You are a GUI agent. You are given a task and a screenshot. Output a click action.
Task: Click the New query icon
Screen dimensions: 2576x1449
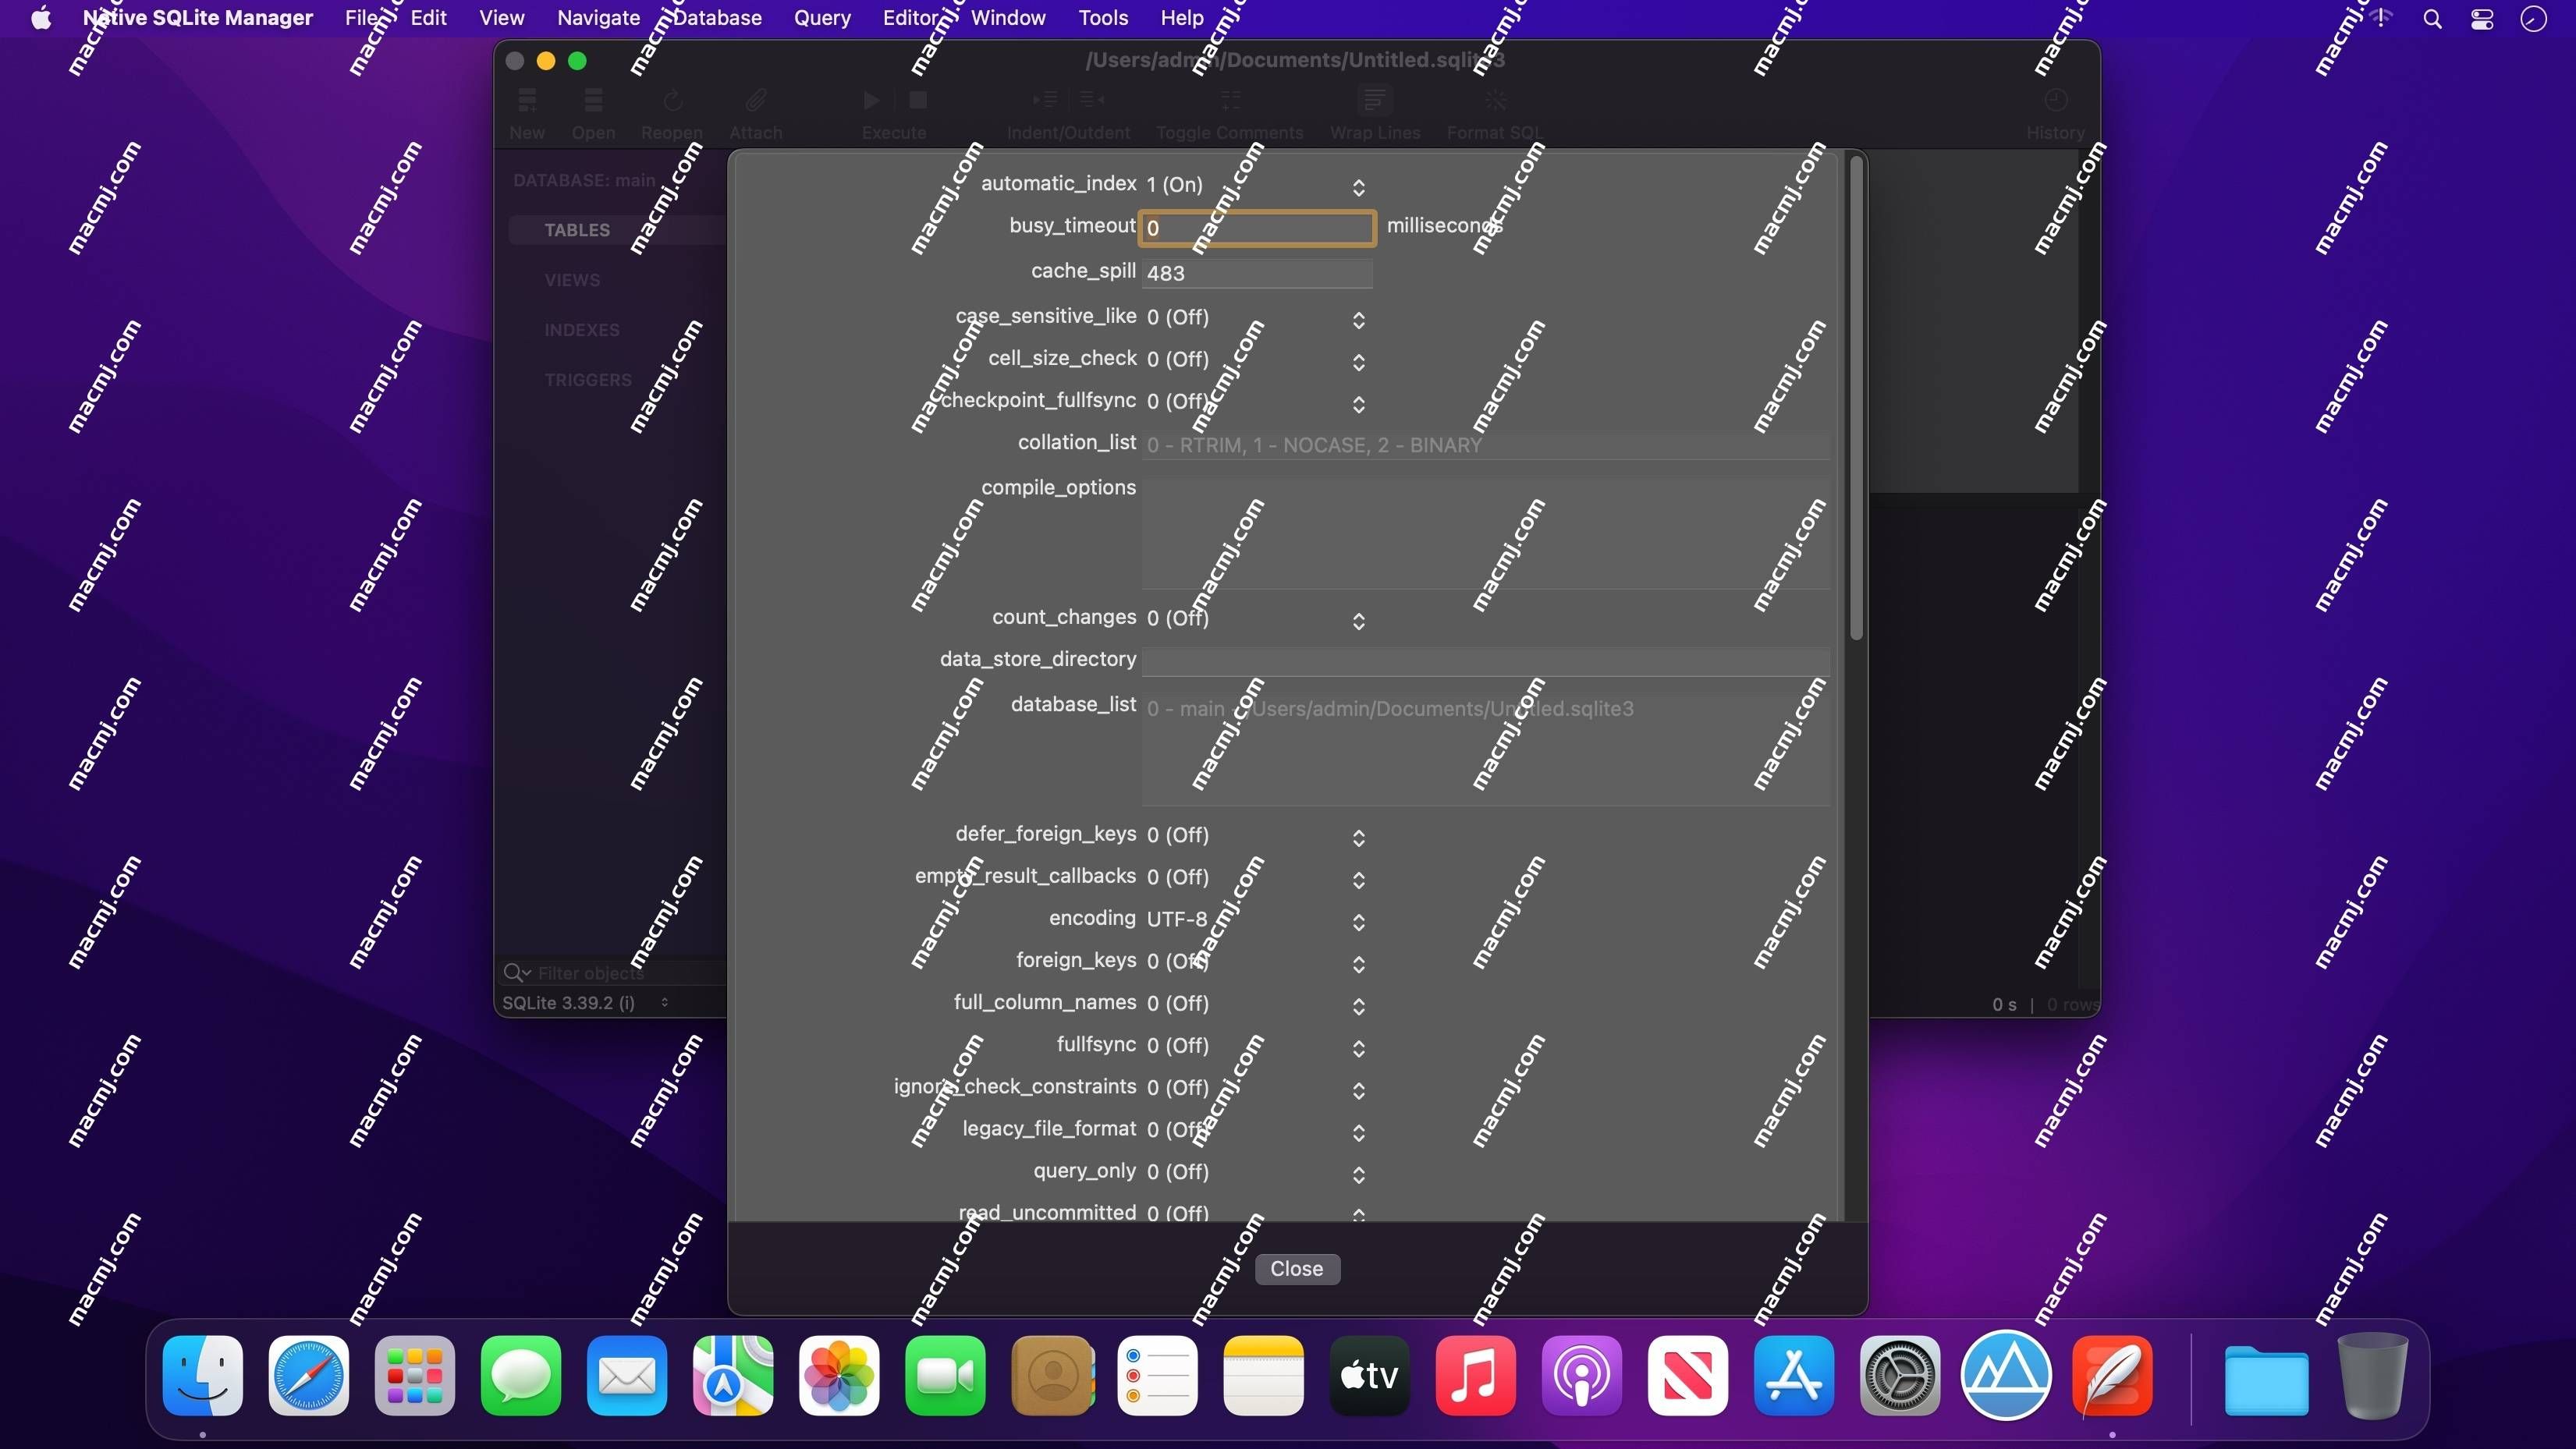[526, 110]
